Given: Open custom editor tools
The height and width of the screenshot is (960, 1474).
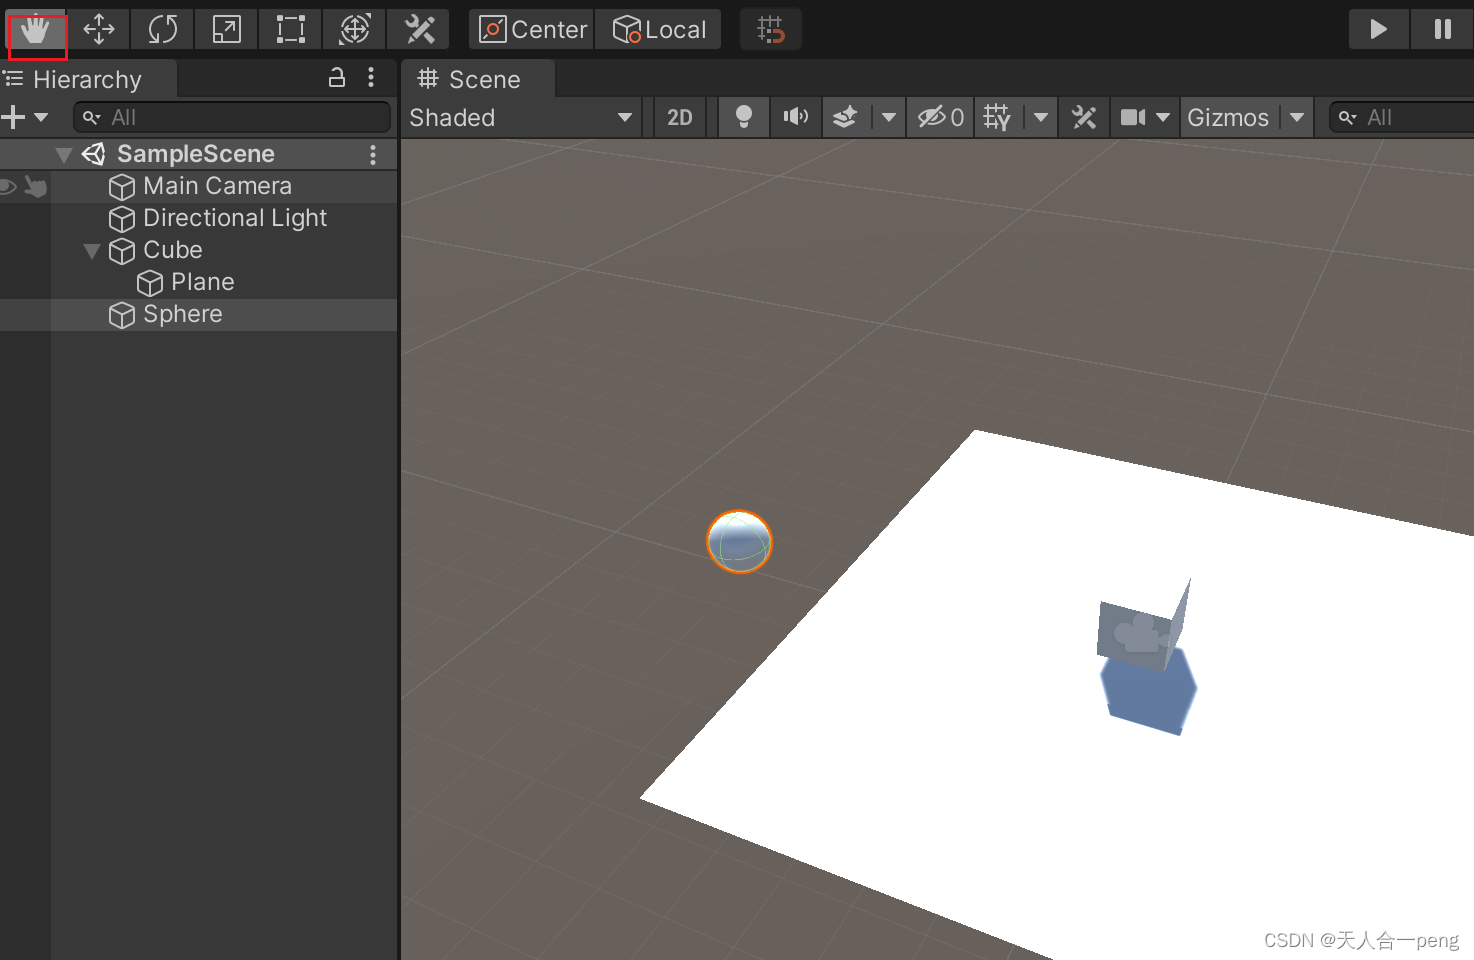Looking at the screenshot, I should pyautogui.click(x=419, y=30).
